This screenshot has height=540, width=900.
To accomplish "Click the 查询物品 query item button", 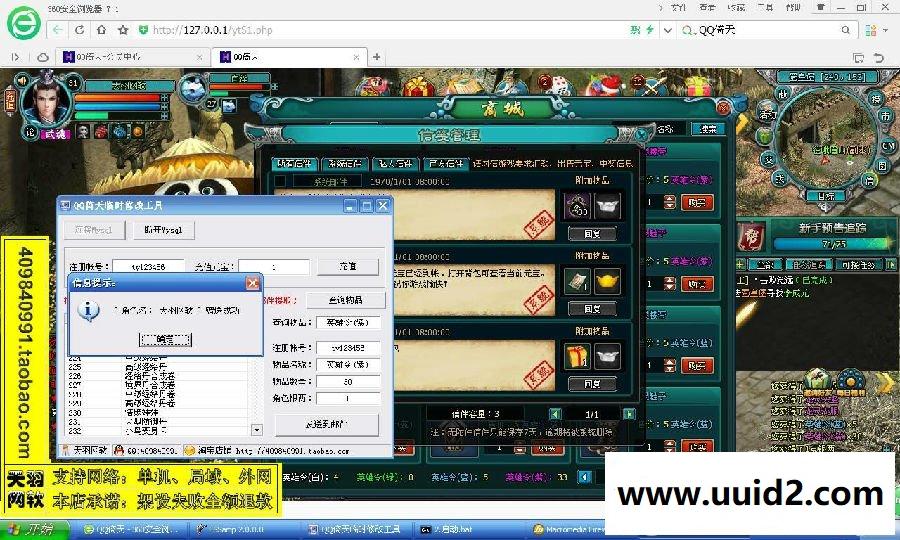I will tap(346, 300).
